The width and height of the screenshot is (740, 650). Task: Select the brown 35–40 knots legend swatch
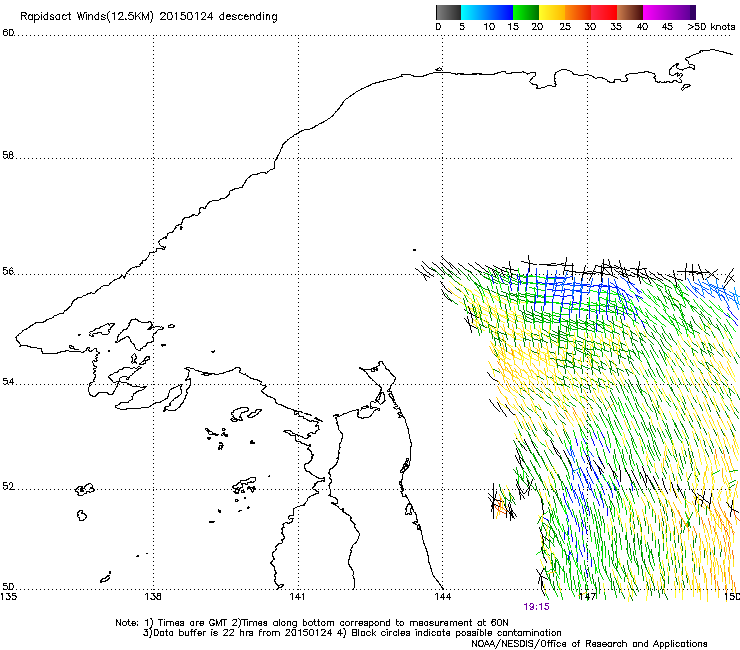click(630, 12)
